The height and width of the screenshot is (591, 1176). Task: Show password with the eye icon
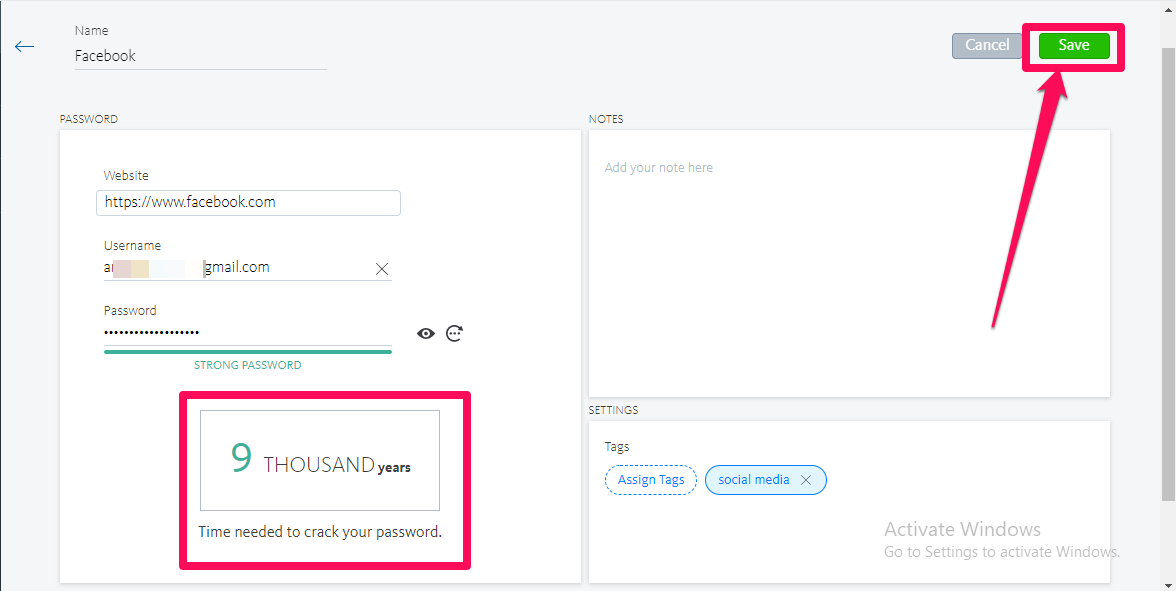coord(426,334)
